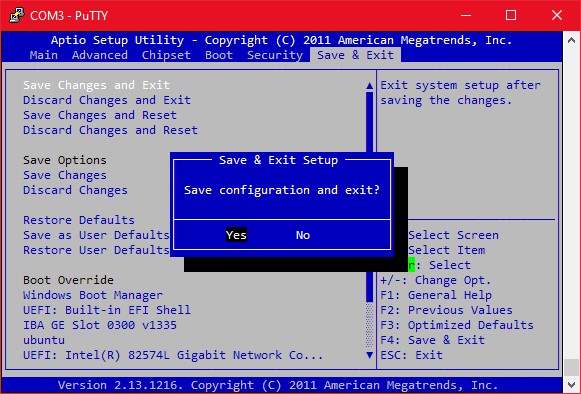
Task: Select Discard Changes and Exit
Action: pyautogui.click(x=107, y=100)
